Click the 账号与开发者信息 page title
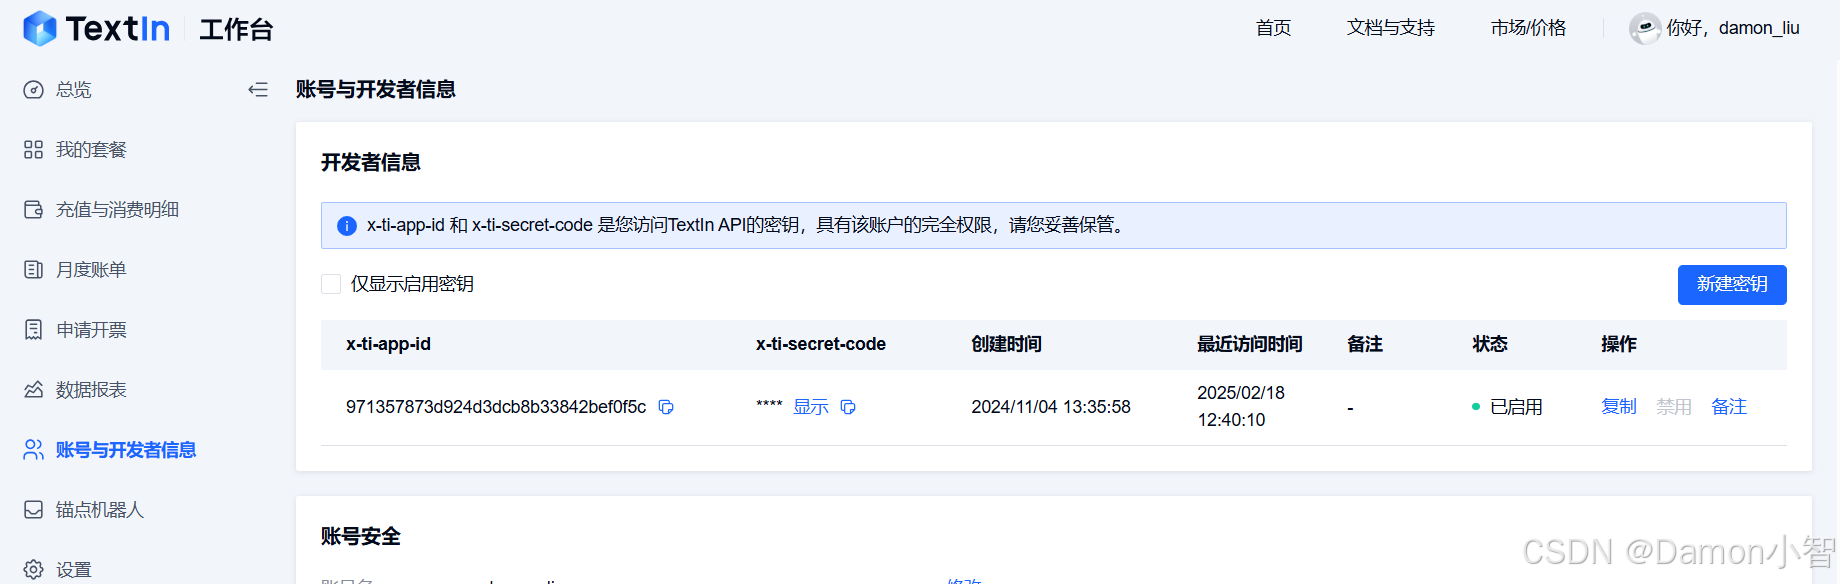Image resolution: width=1840 pixels, height=584 pixels. point(376,90)
